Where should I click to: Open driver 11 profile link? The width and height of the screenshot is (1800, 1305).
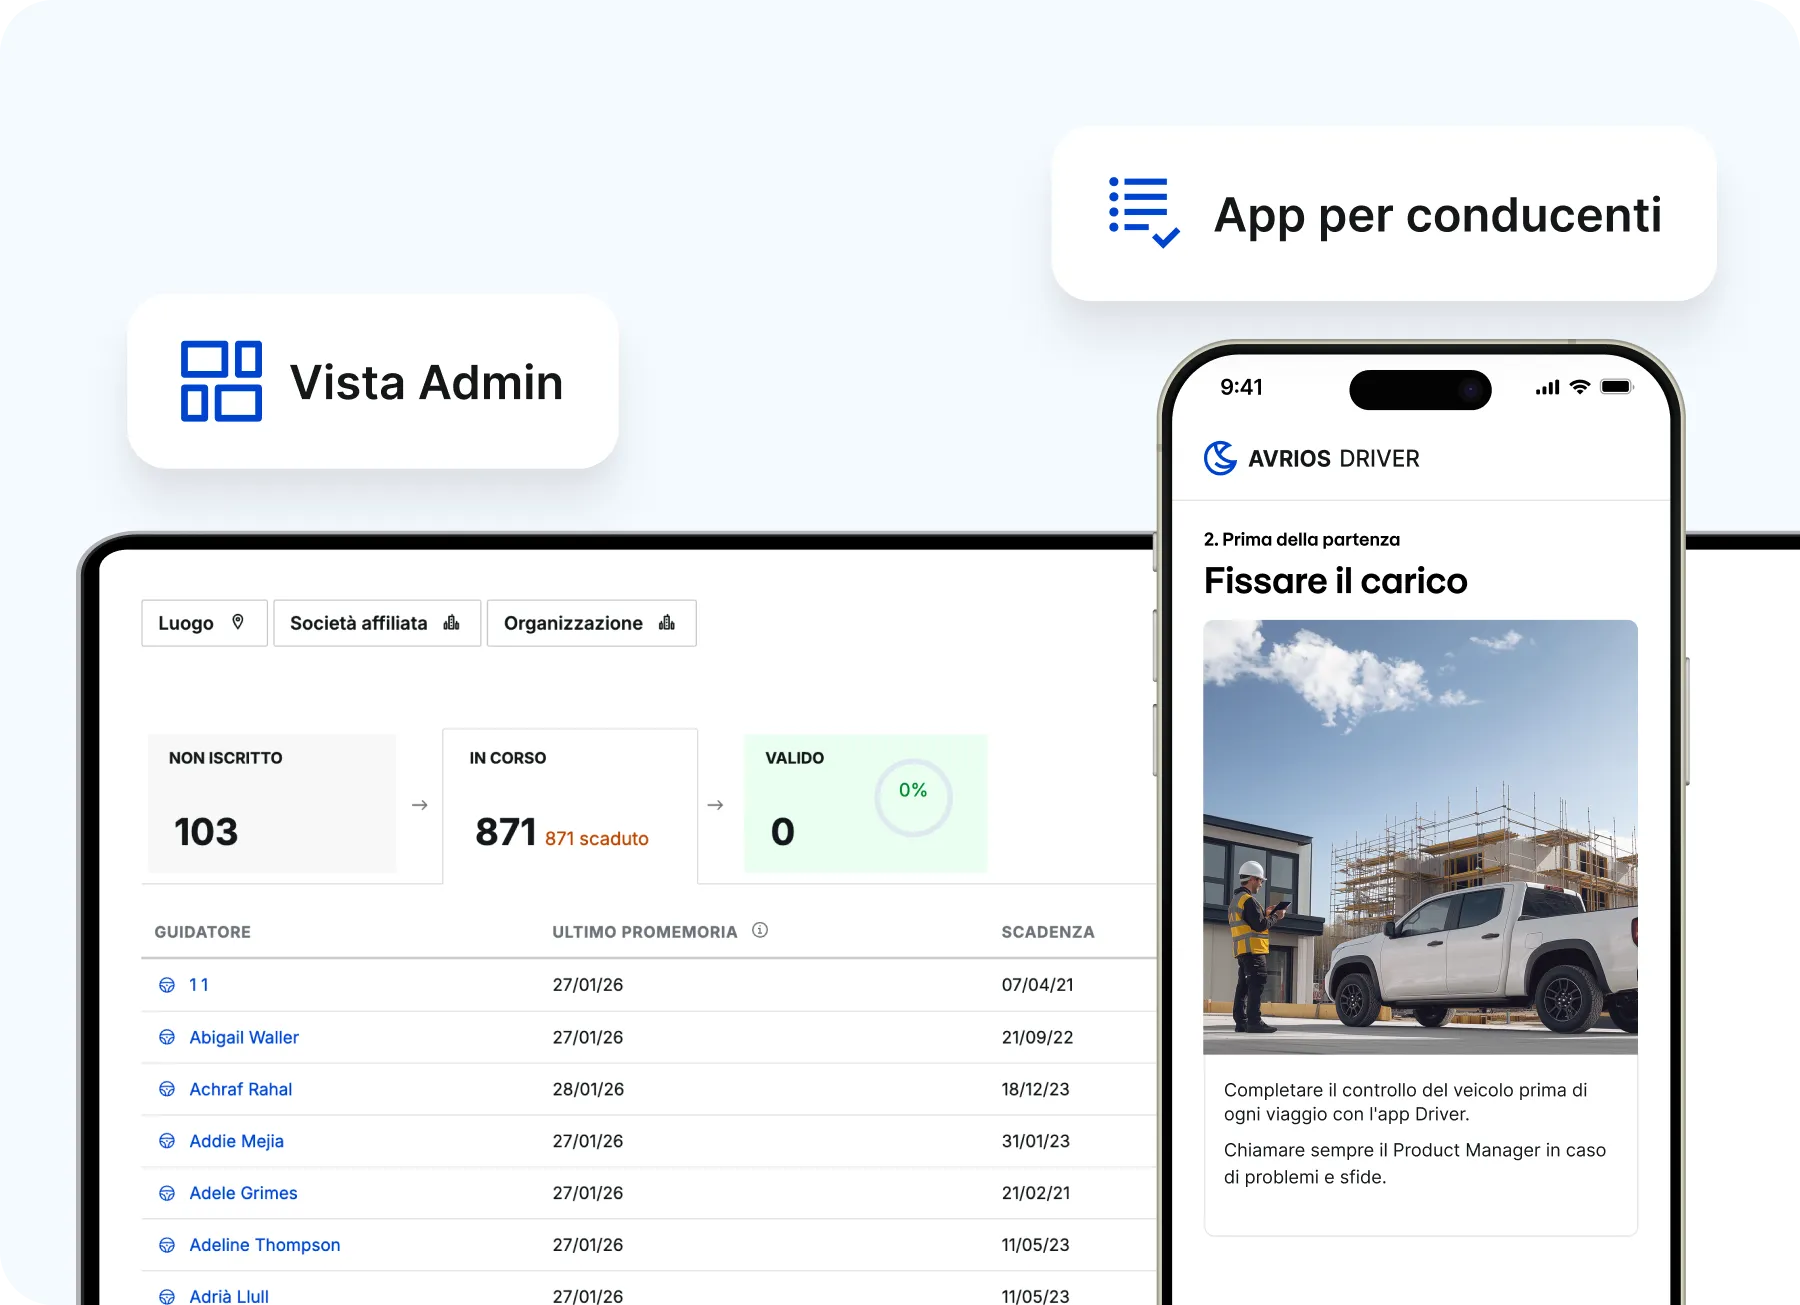coord(199,985)
